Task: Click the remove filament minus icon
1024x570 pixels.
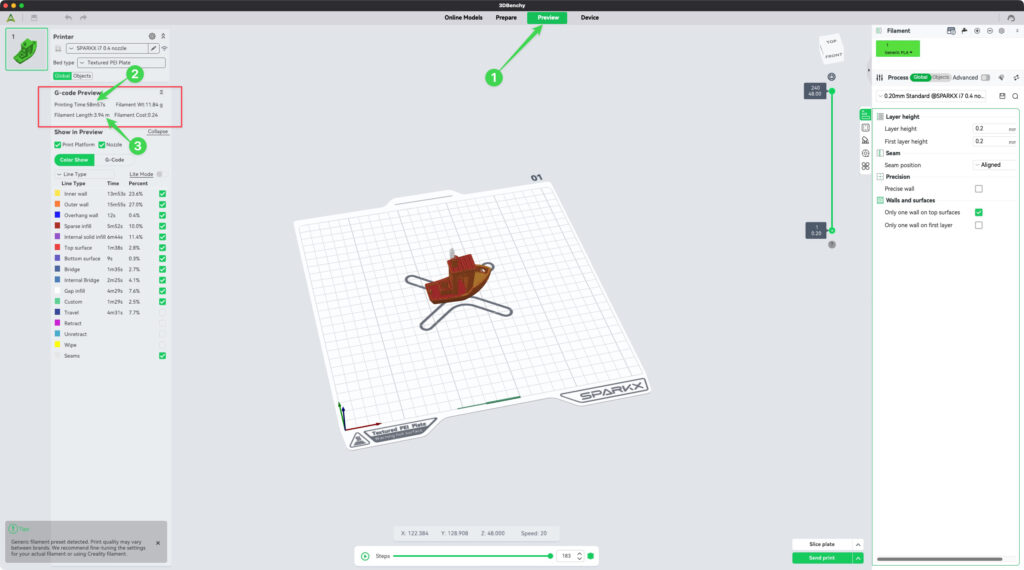Action: pos(989,31)
